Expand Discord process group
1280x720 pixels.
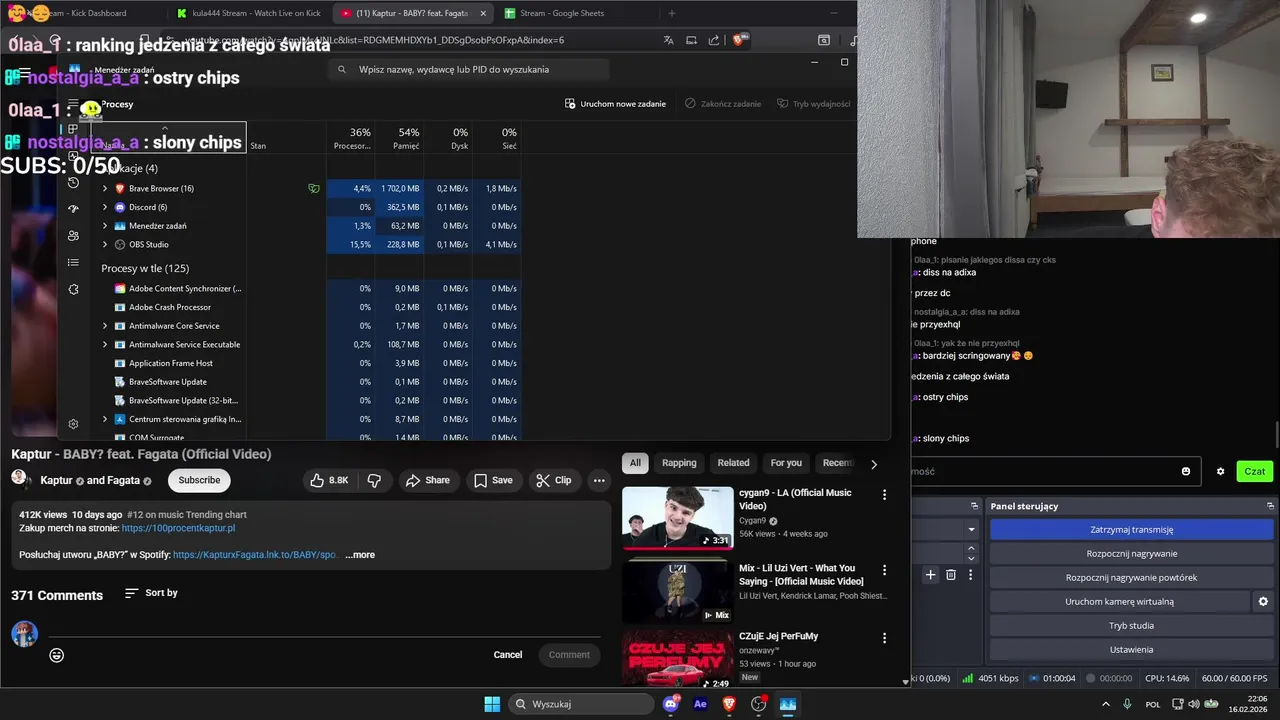(105, 207)
